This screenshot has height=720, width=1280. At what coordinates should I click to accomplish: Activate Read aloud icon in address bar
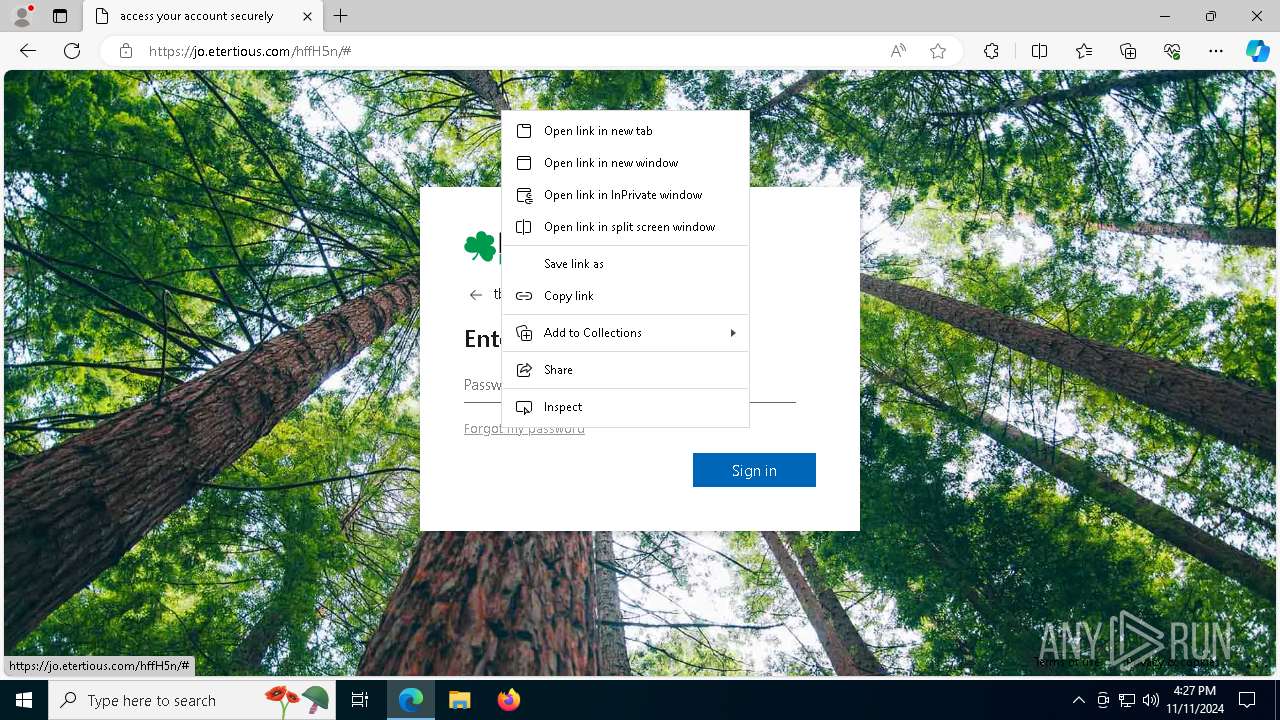coord(898,51)
